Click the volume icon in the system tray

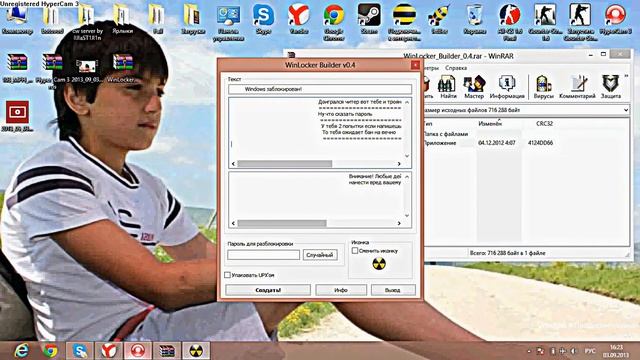coord(573,351)
